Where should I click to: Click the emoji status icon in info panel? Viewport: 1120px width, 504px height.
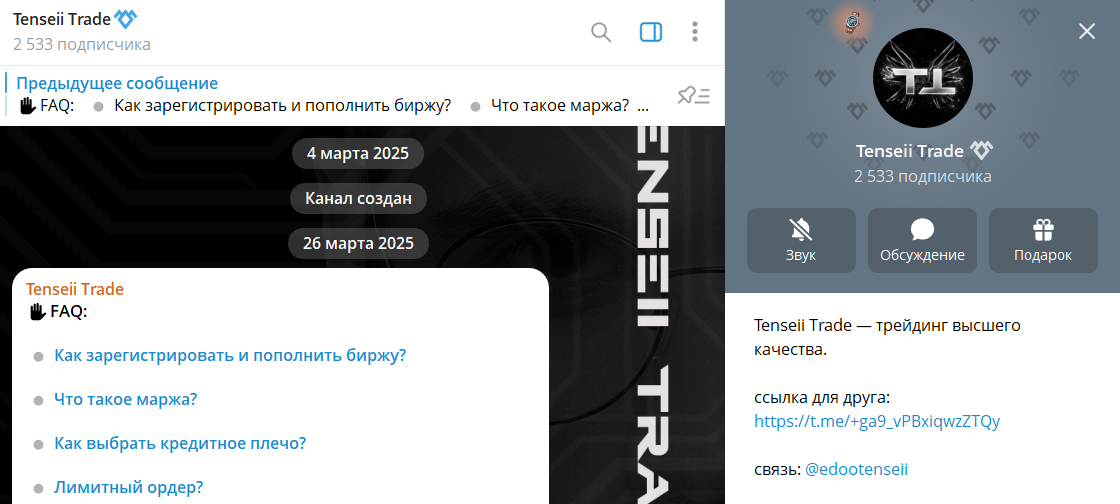tap(981, 151)
